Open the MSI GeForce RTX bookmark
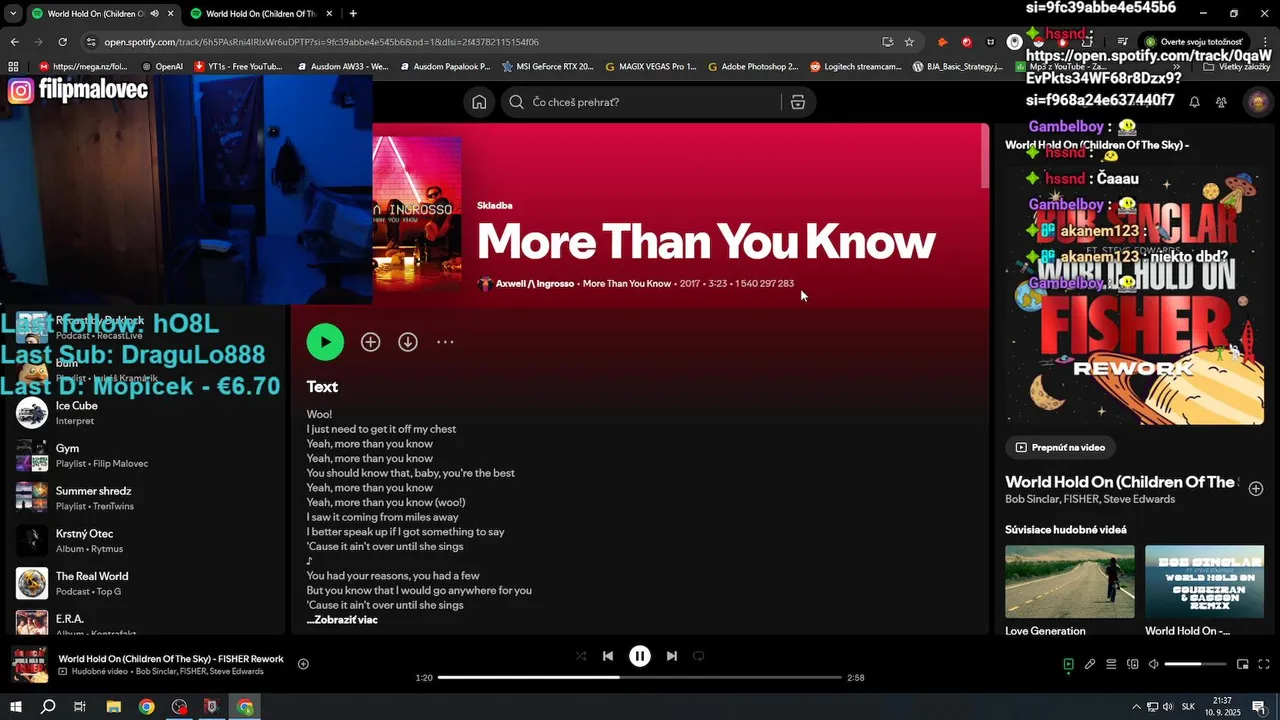 click(548, 67)
